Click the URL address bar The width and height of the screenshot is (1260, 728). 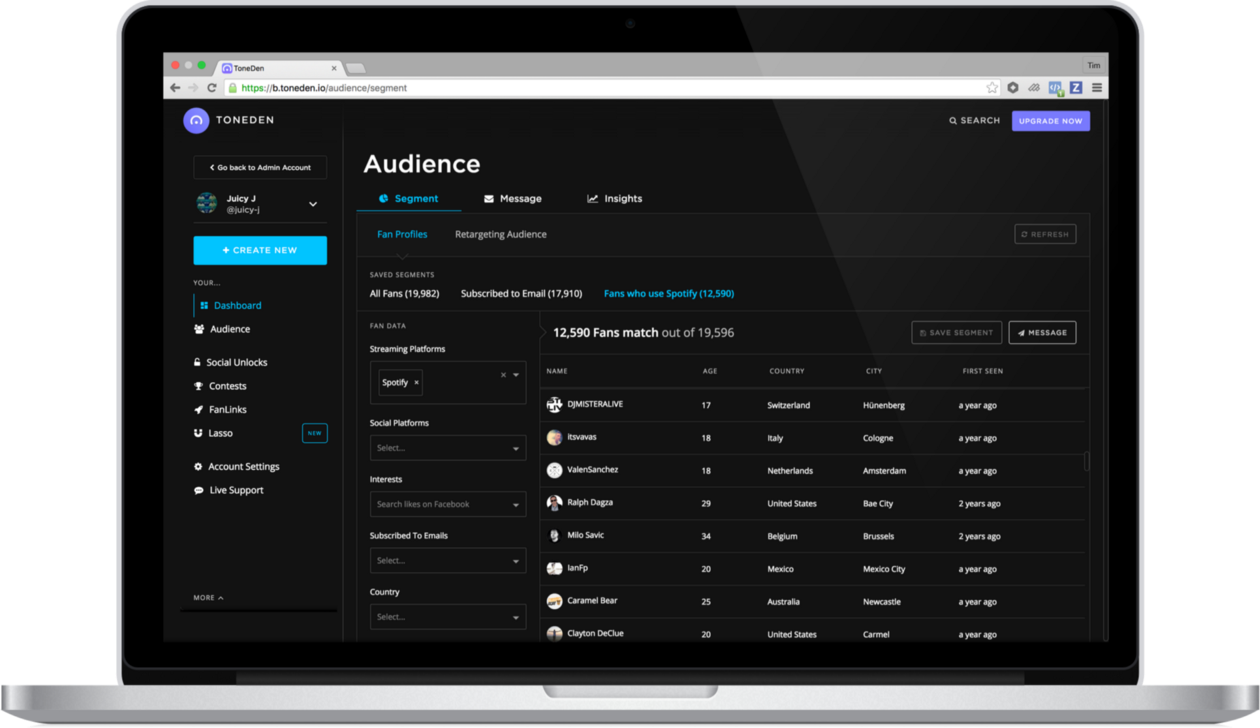[x=613, y=88]
